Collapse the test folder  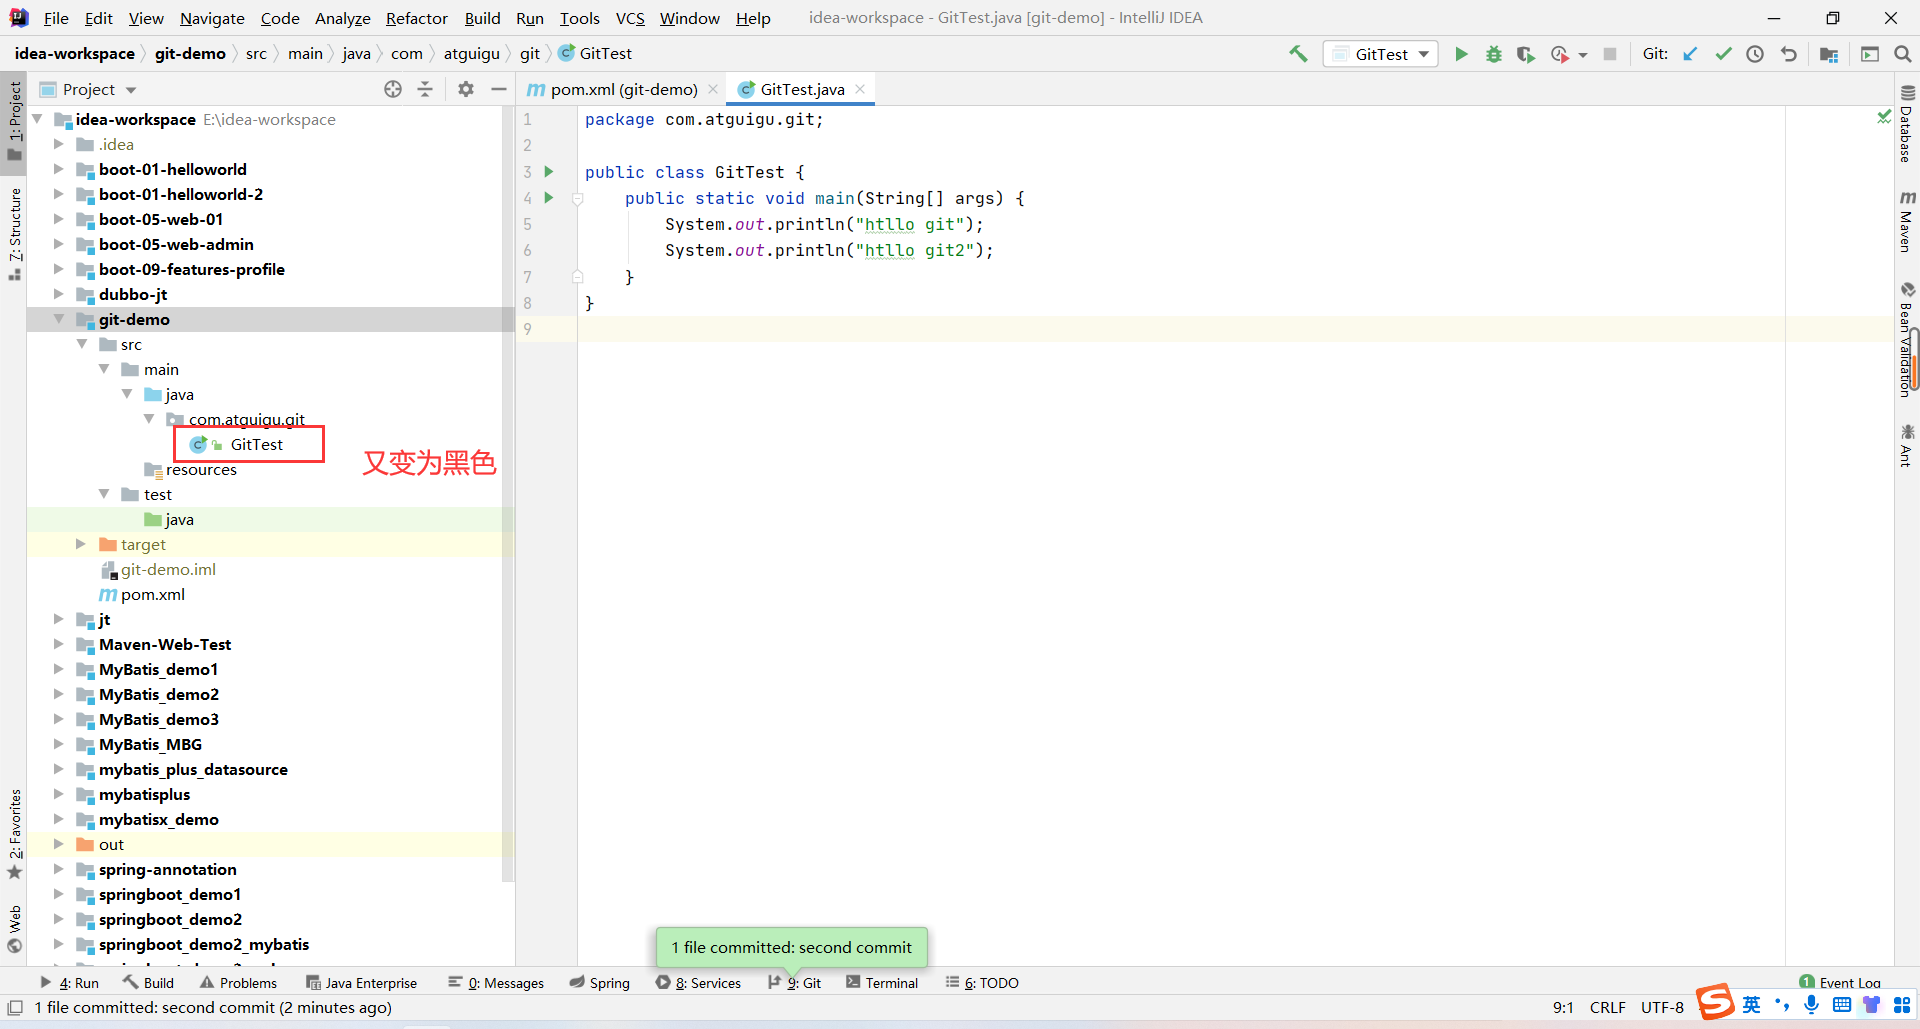(104, 494)
